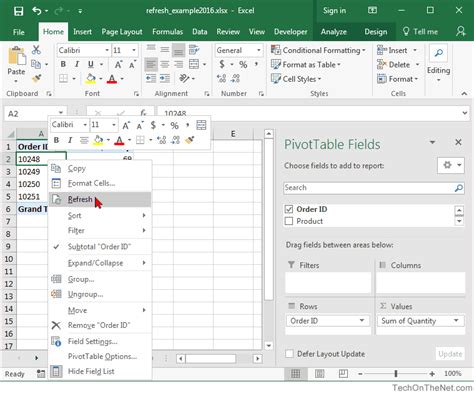
Task: Open the General number format dropdown
Action: click(x=258, y=50)
